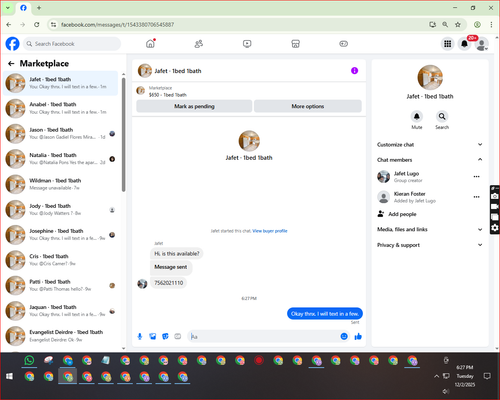
Task: Bookmark this page with star icon
Action: [x=458, y=24]
